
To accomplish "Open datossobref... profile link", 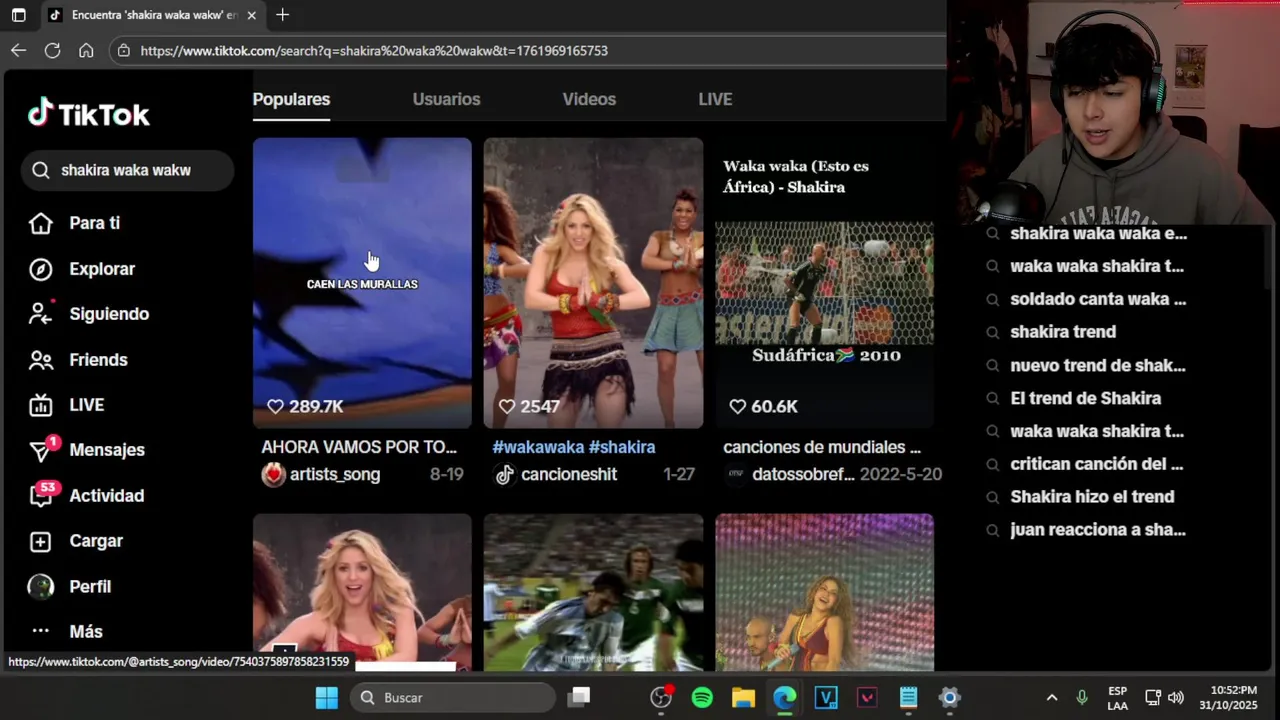I will (x=803, y=474).
